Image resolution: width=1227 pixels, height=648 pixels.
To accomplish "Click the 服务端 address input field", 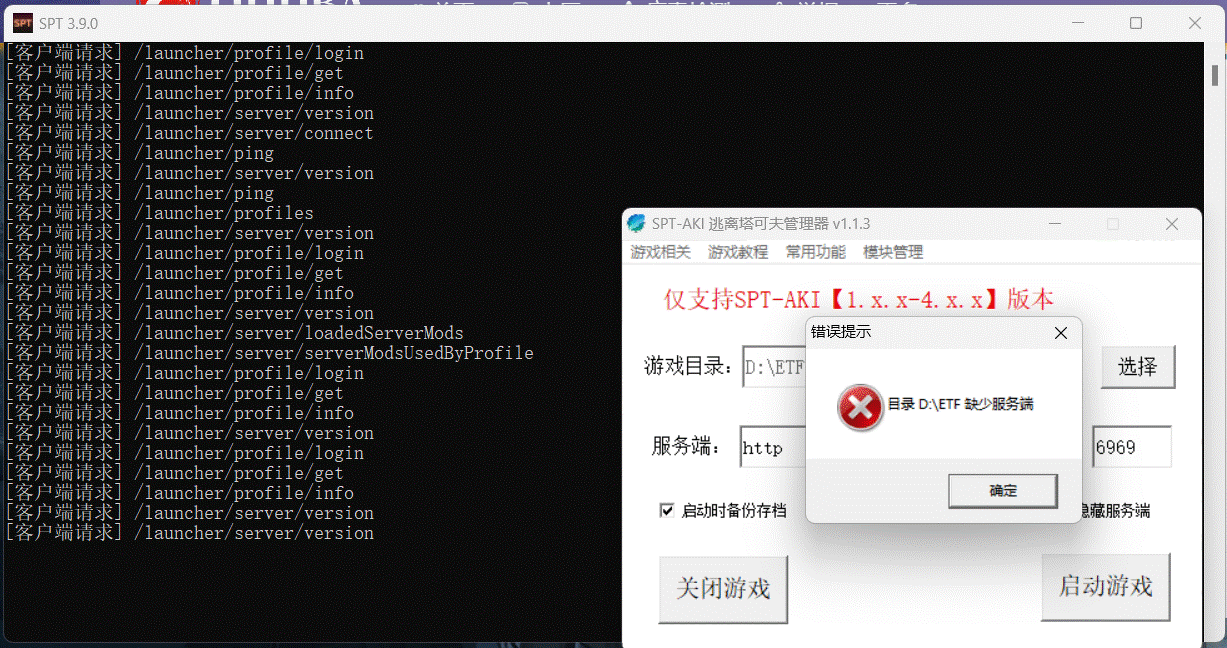I will coord(775,447).
